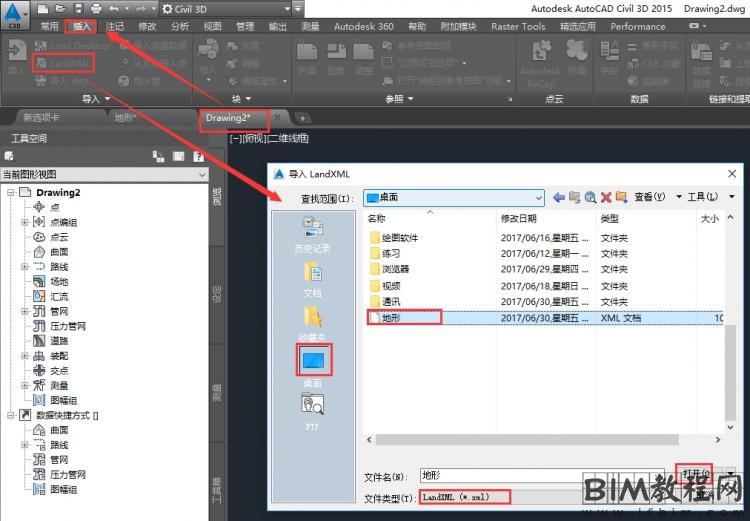Viewport: 750px width, 521px height.
Task: Select the 交点 tree item
Action: [x=59, y=370]
